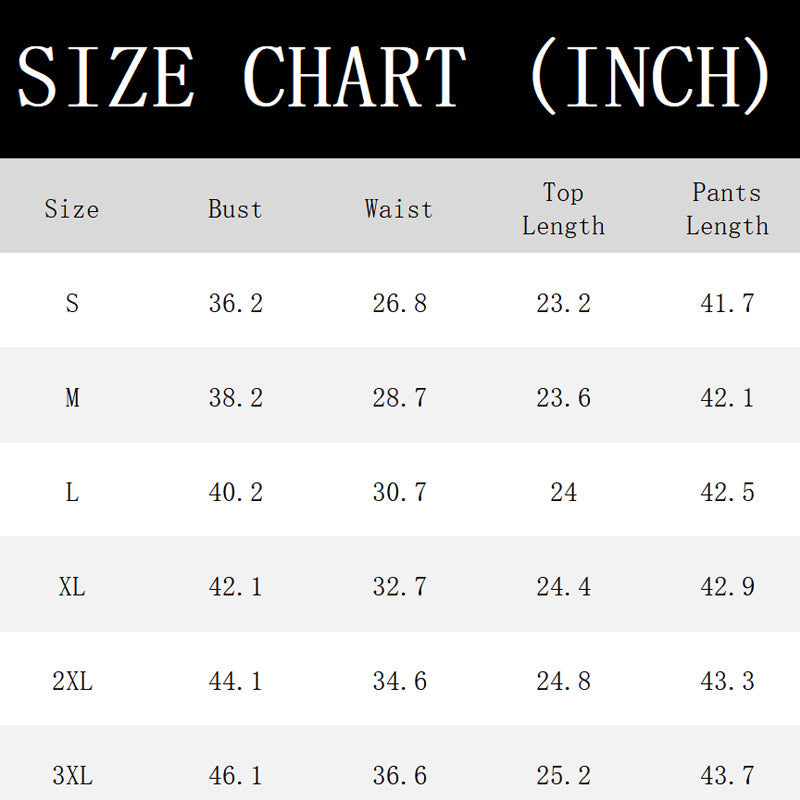Click top length value 24.4 for XL
Viewport: 800px width, 800px height.
[x=563, y=587]
